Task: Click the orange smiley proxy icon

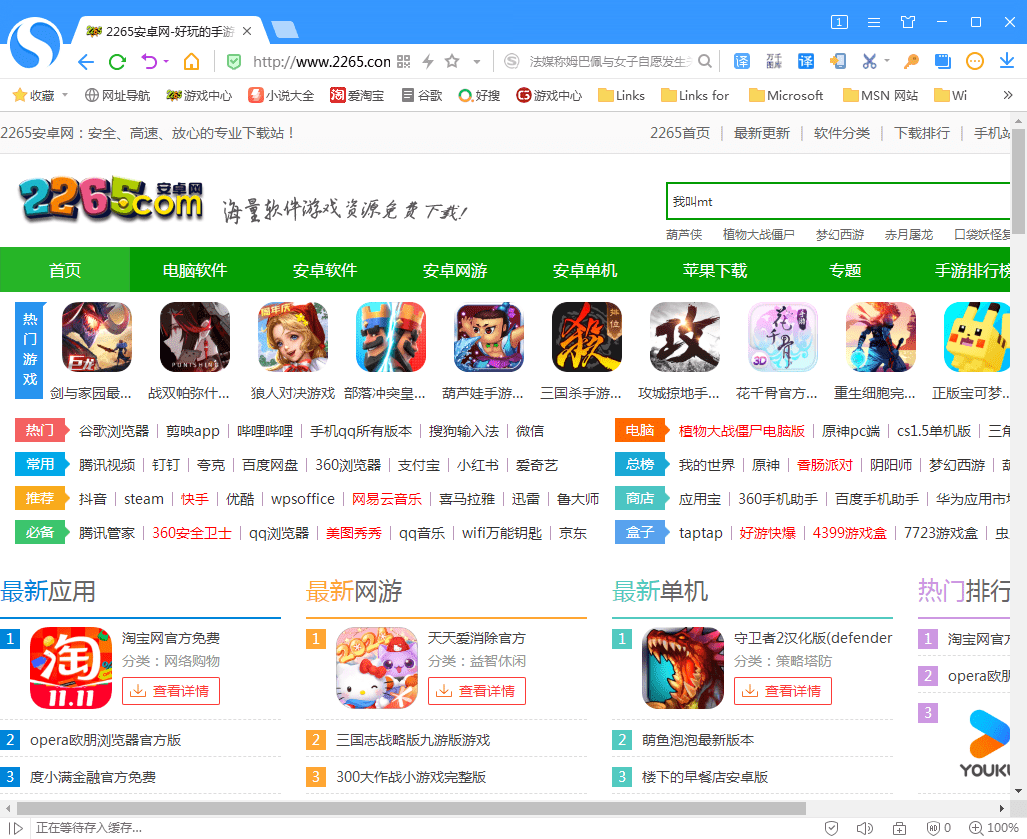Action: pyautogui.click(x=977, y=61)
